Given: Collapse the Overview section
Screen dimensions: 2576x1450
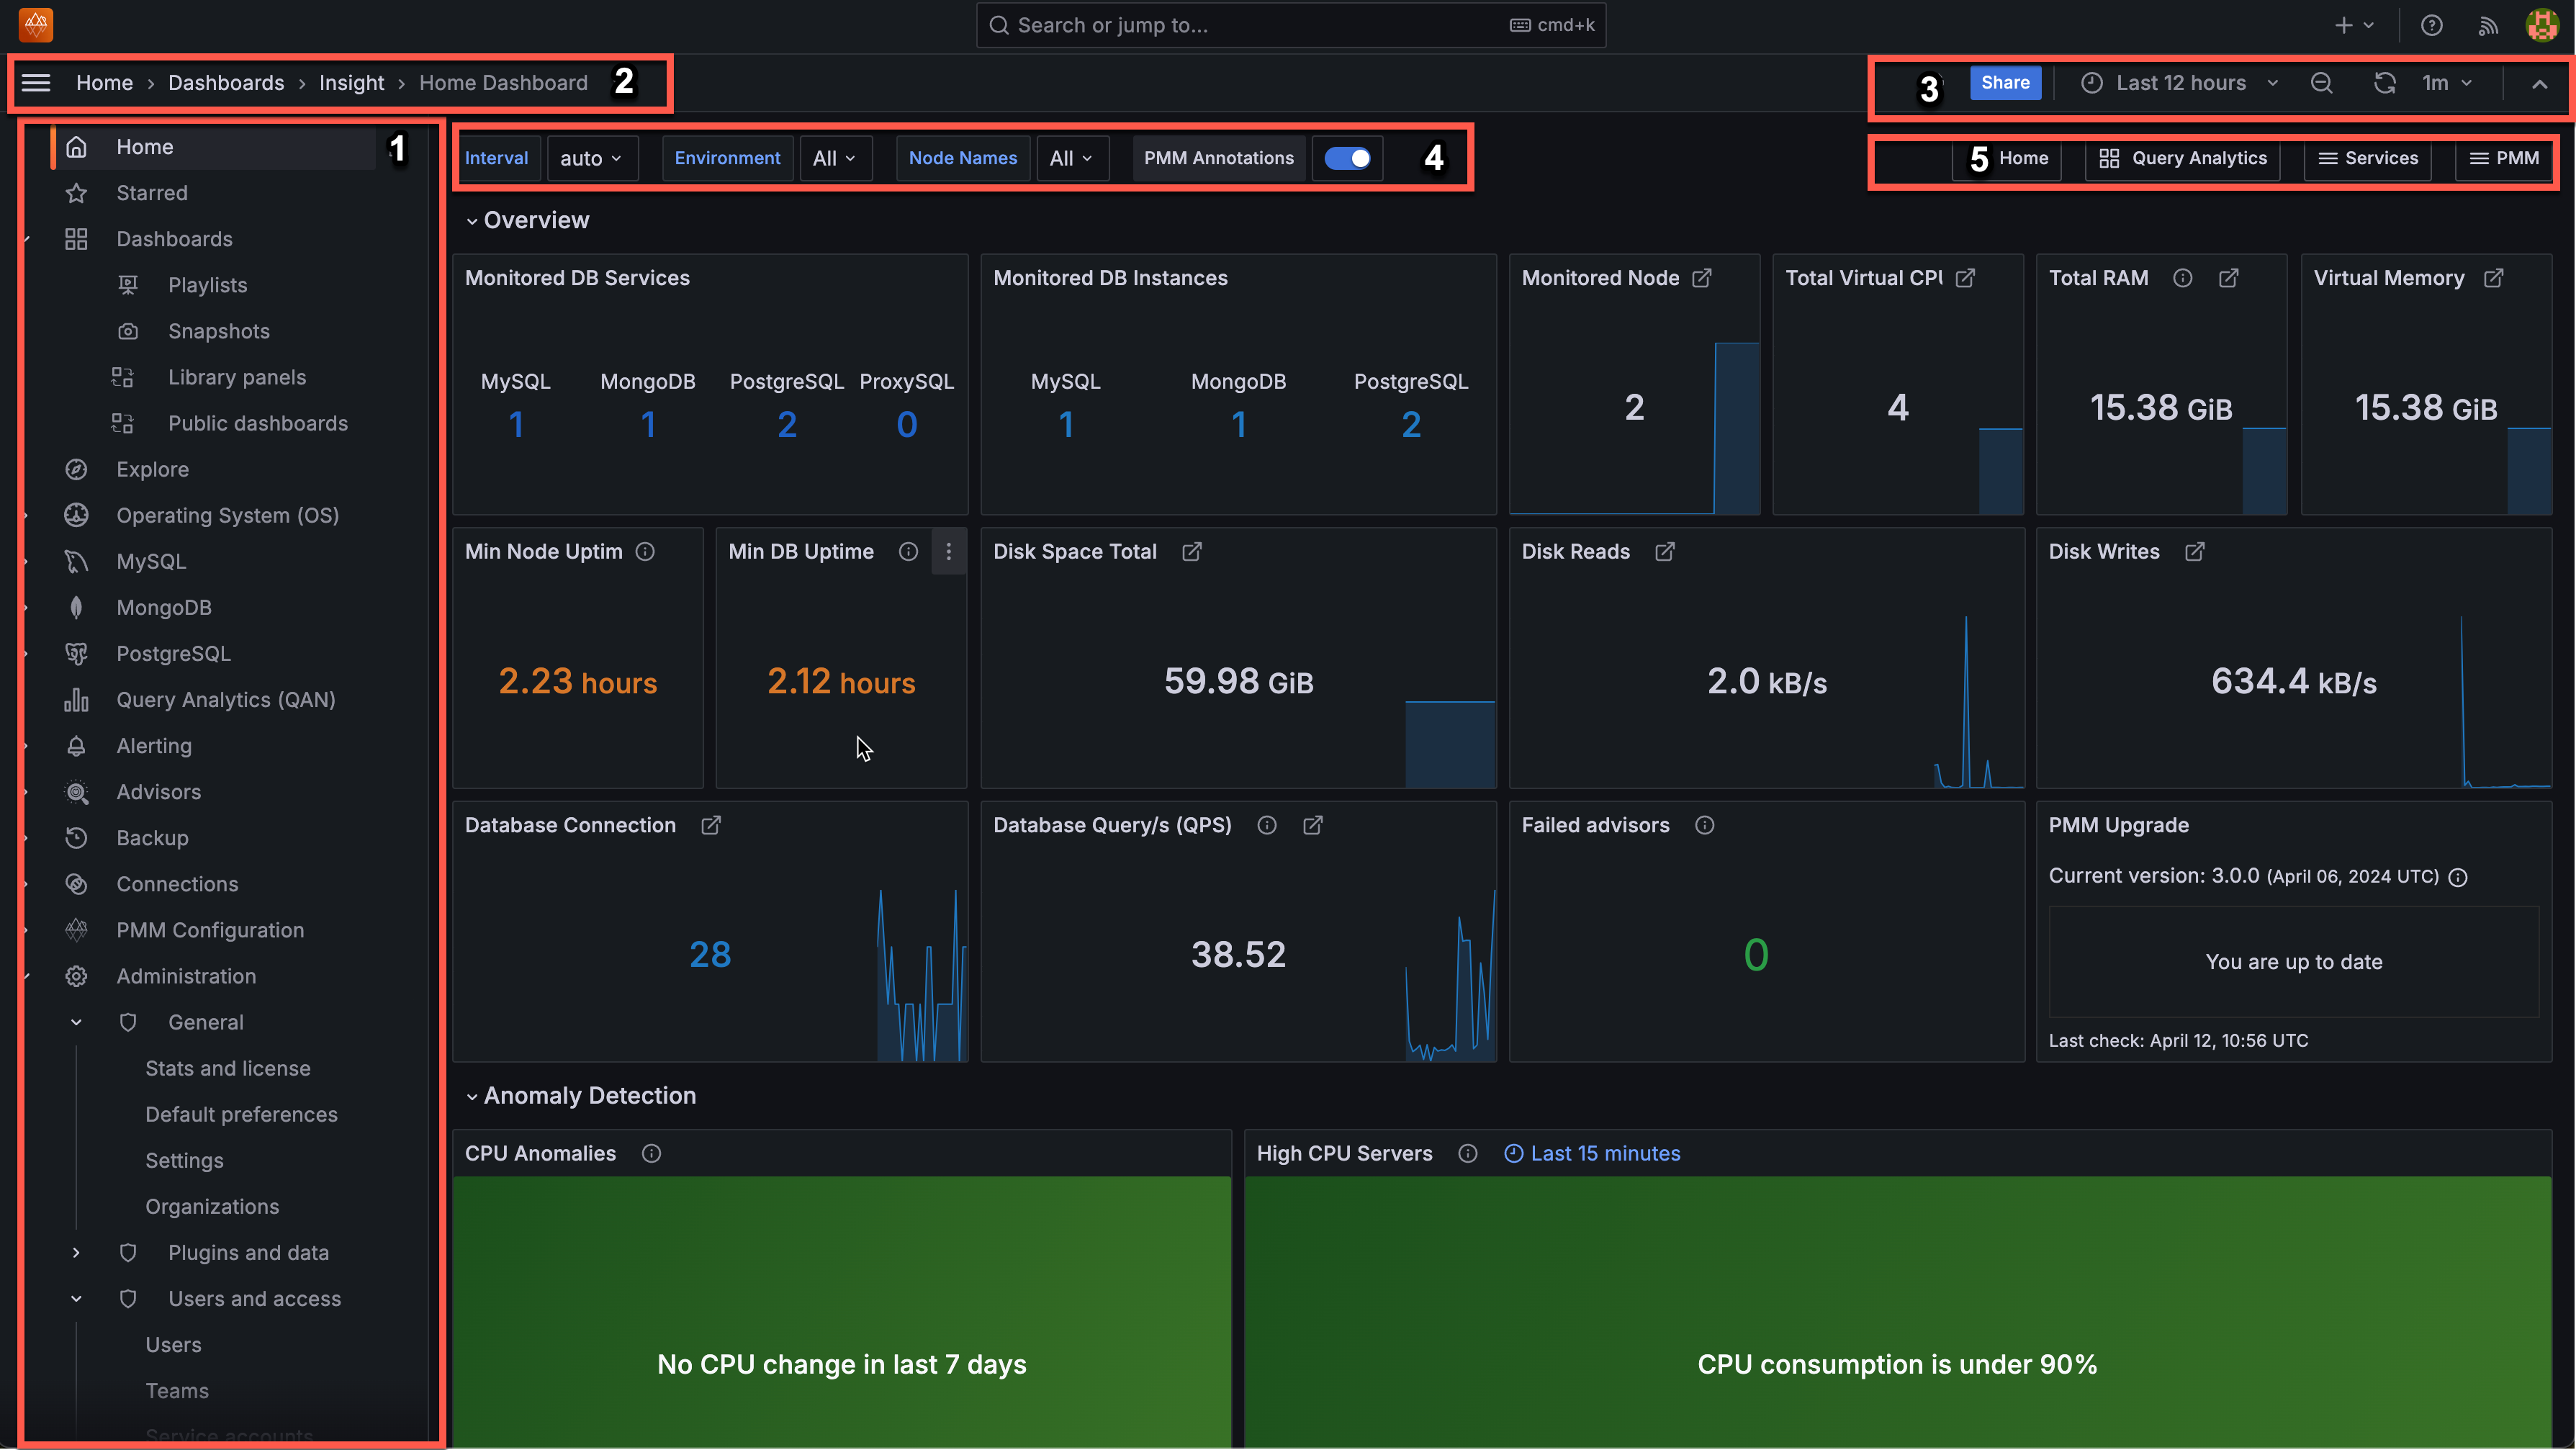Looking at the screenshot, I should tap(528, 220).
